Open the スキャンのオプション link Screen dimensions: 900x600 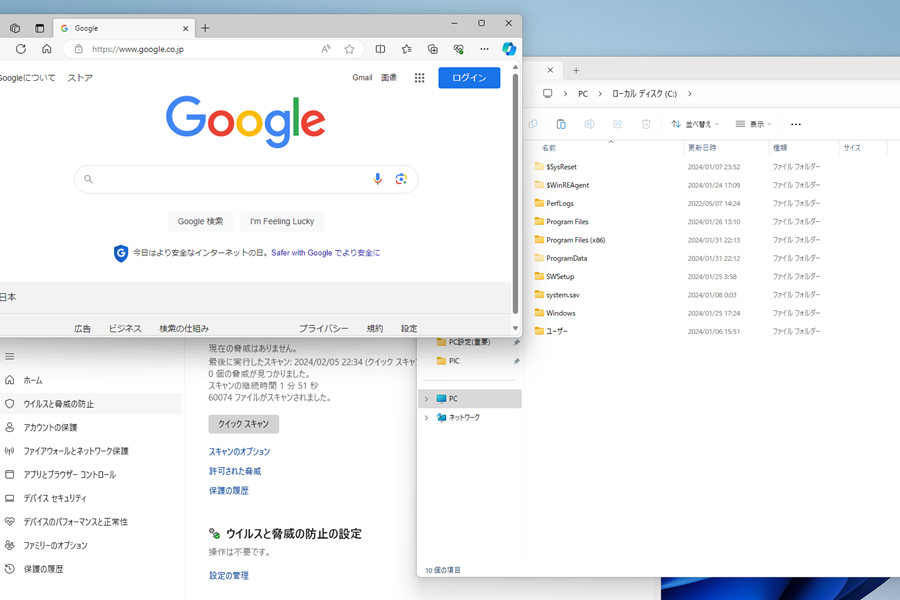239,452
